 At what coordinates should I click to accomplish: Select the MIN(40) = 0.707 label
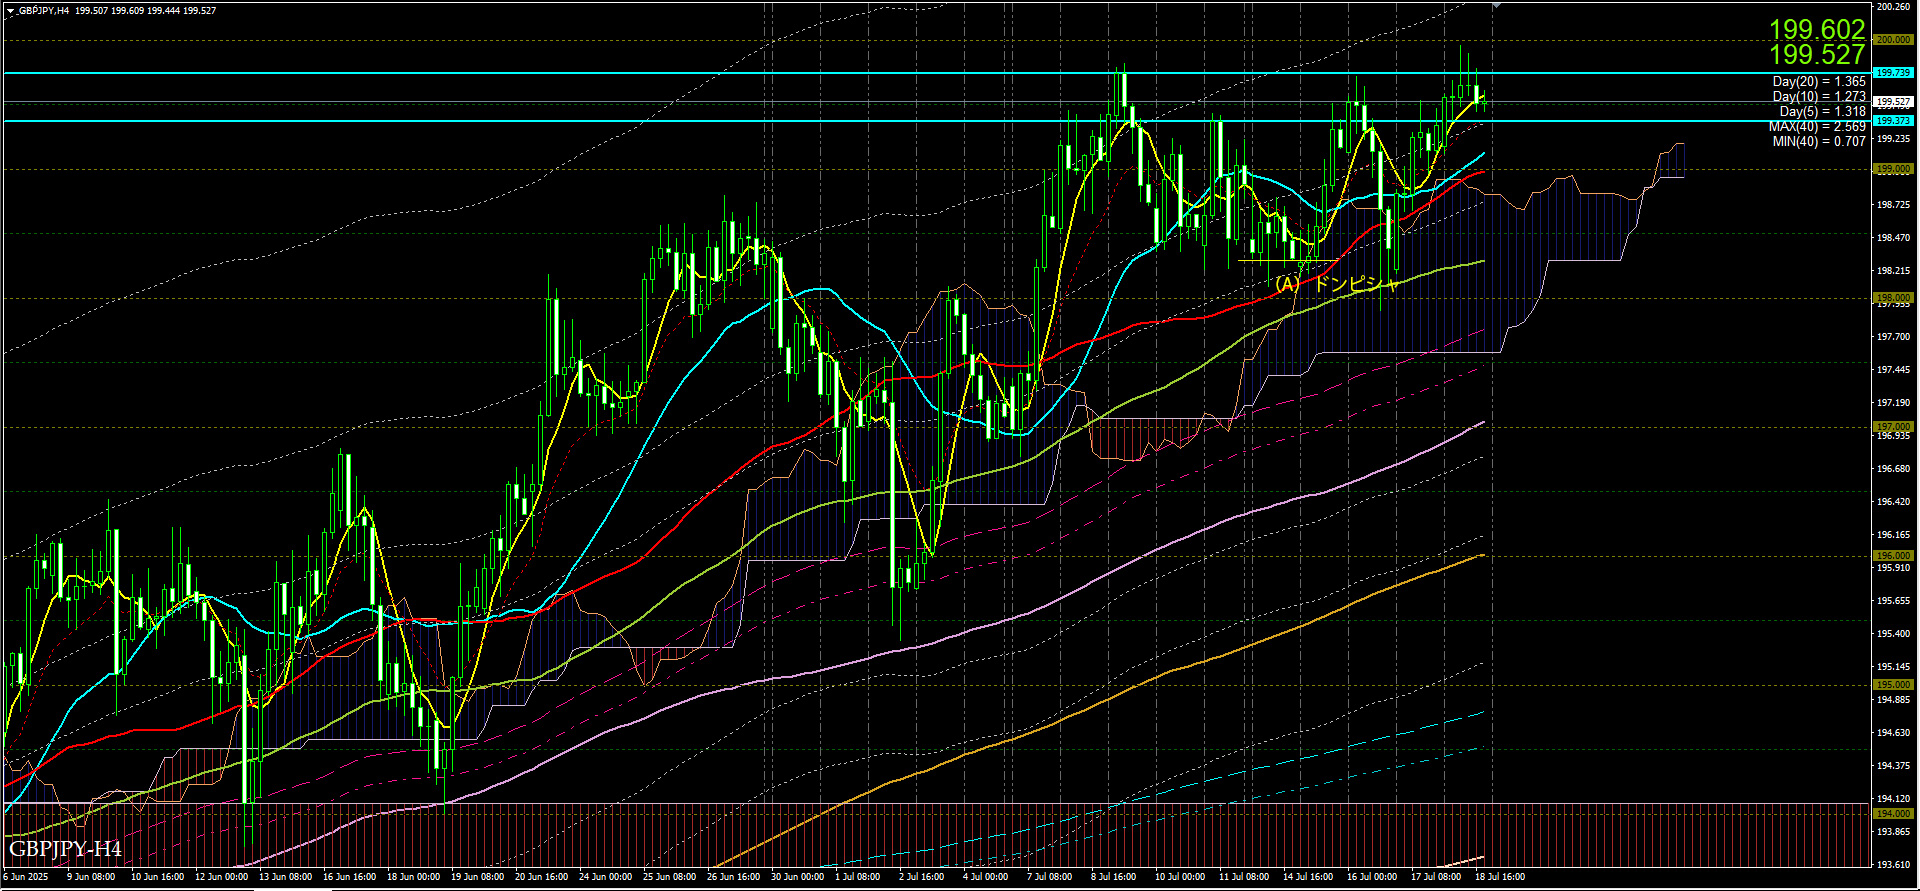point(1819,142)
